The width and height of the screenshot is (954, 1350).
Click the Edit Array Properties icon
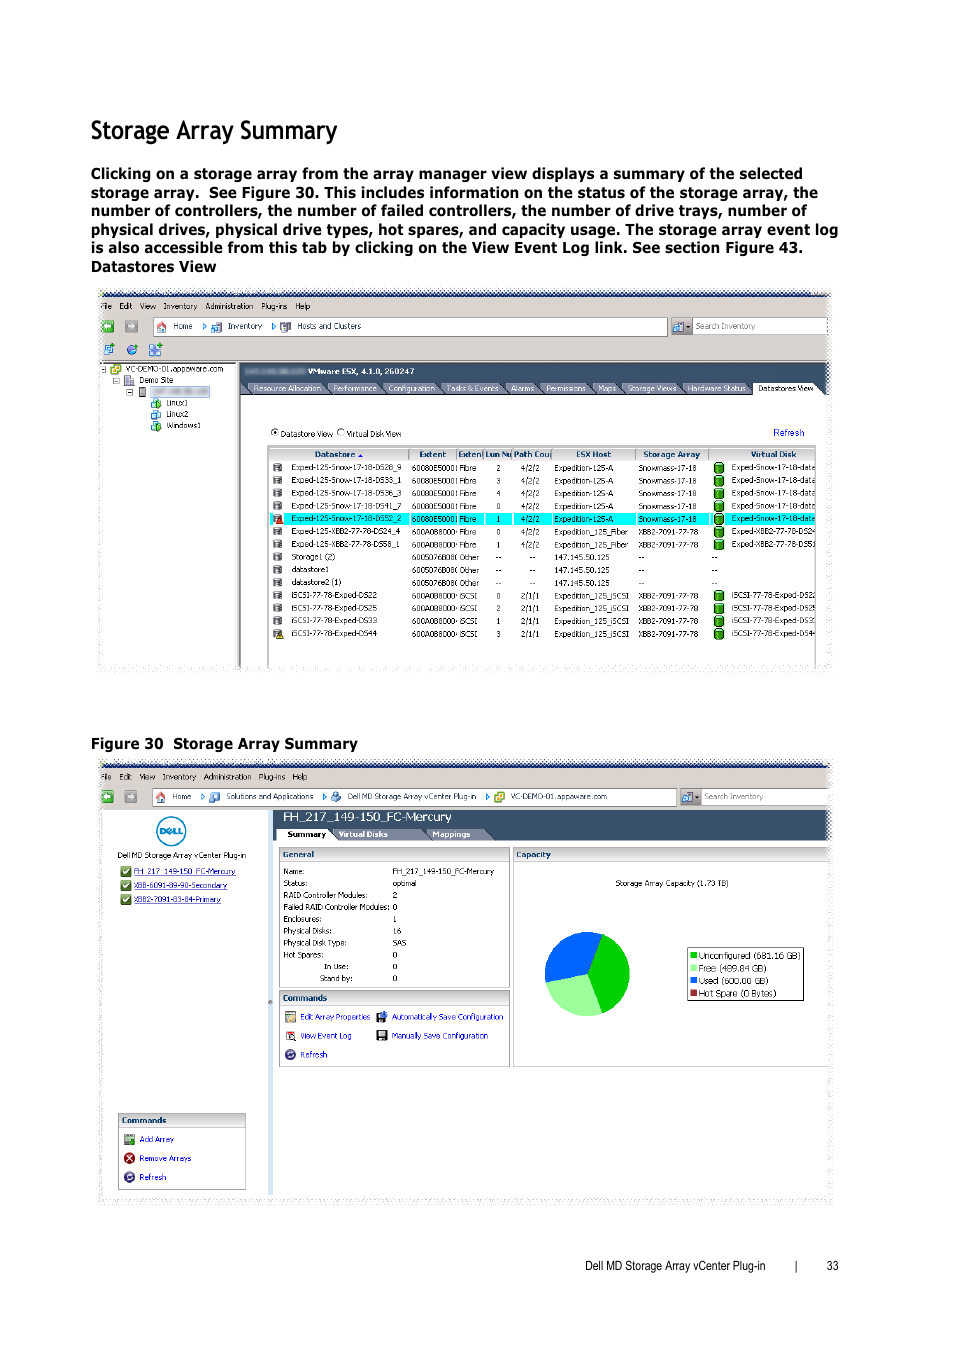click(x=291, y=1017)
